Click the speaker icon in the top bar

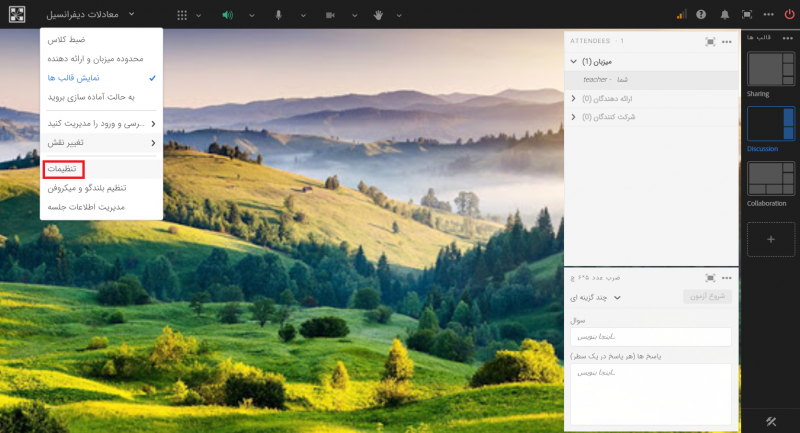[x=227, y=15]
